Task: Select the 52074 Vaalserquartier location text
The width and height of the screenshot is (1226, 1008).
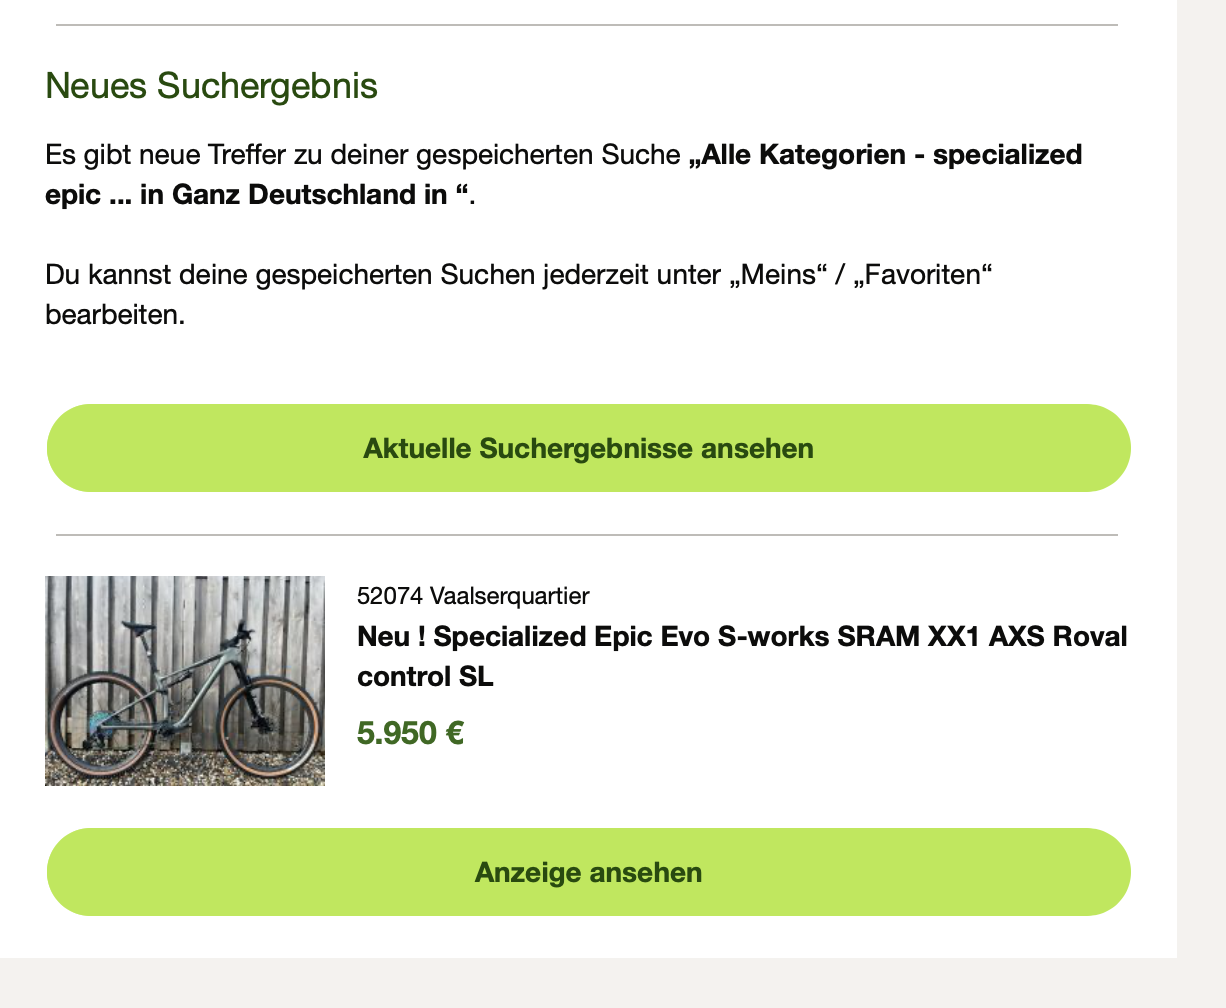Action: coord(473,596)
